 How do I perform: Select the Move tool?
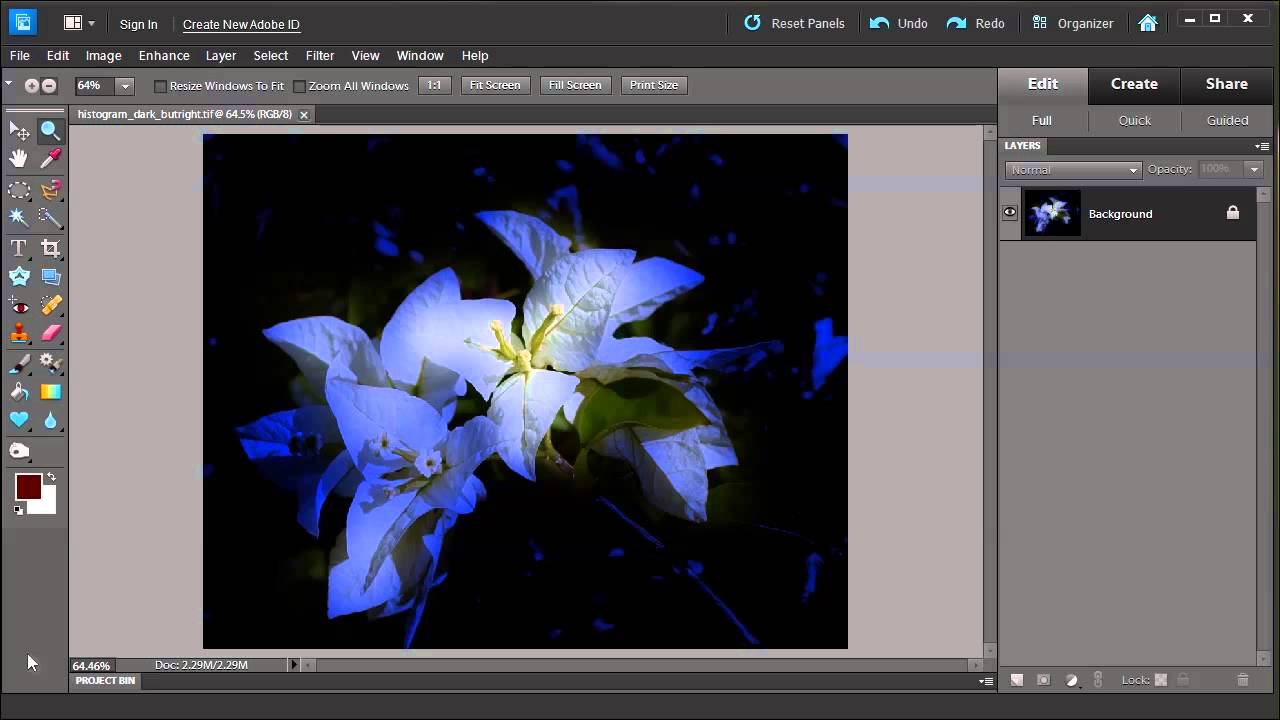click(x=19, y=130)
